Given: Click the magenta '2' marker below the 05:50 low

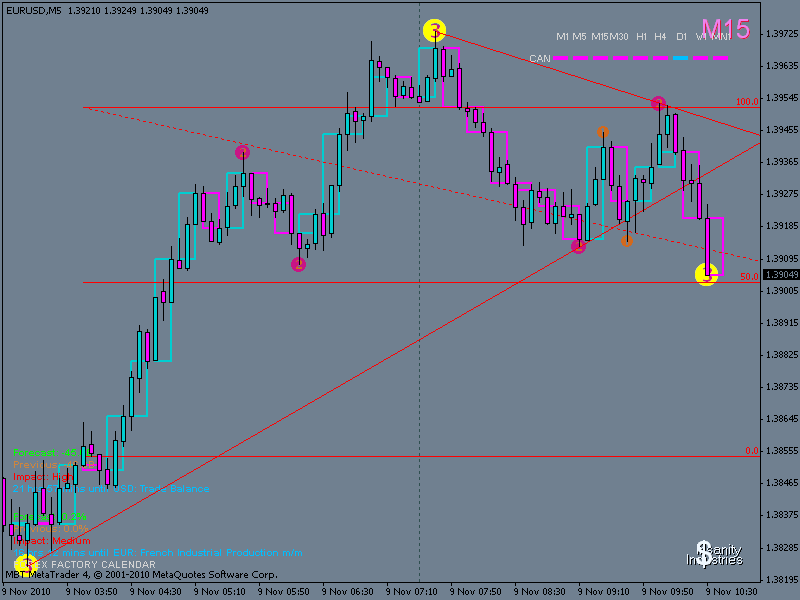Looking at the screenshot, I should [298, 264].
